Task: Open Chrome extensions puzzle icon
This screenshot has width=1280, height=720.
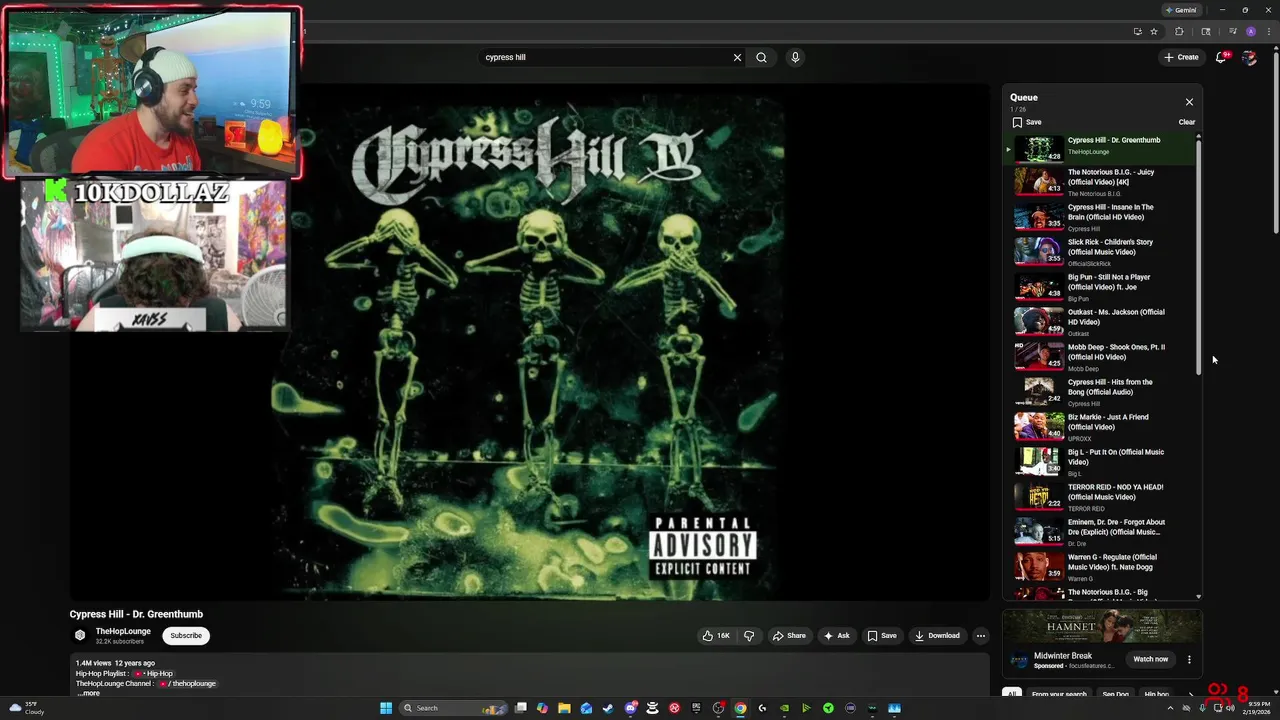Action: tap(1179, 32)
